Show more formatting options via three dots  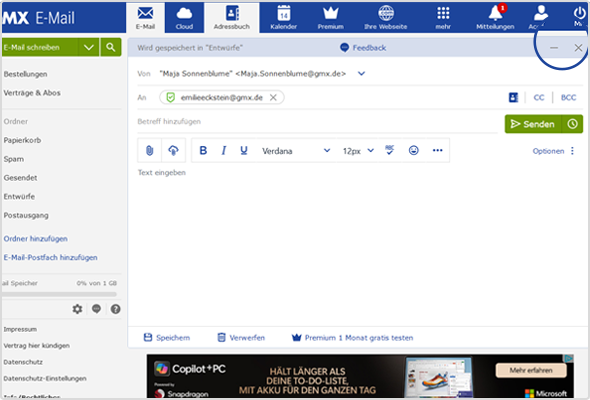pyautogui.click(x=437, y=151)
